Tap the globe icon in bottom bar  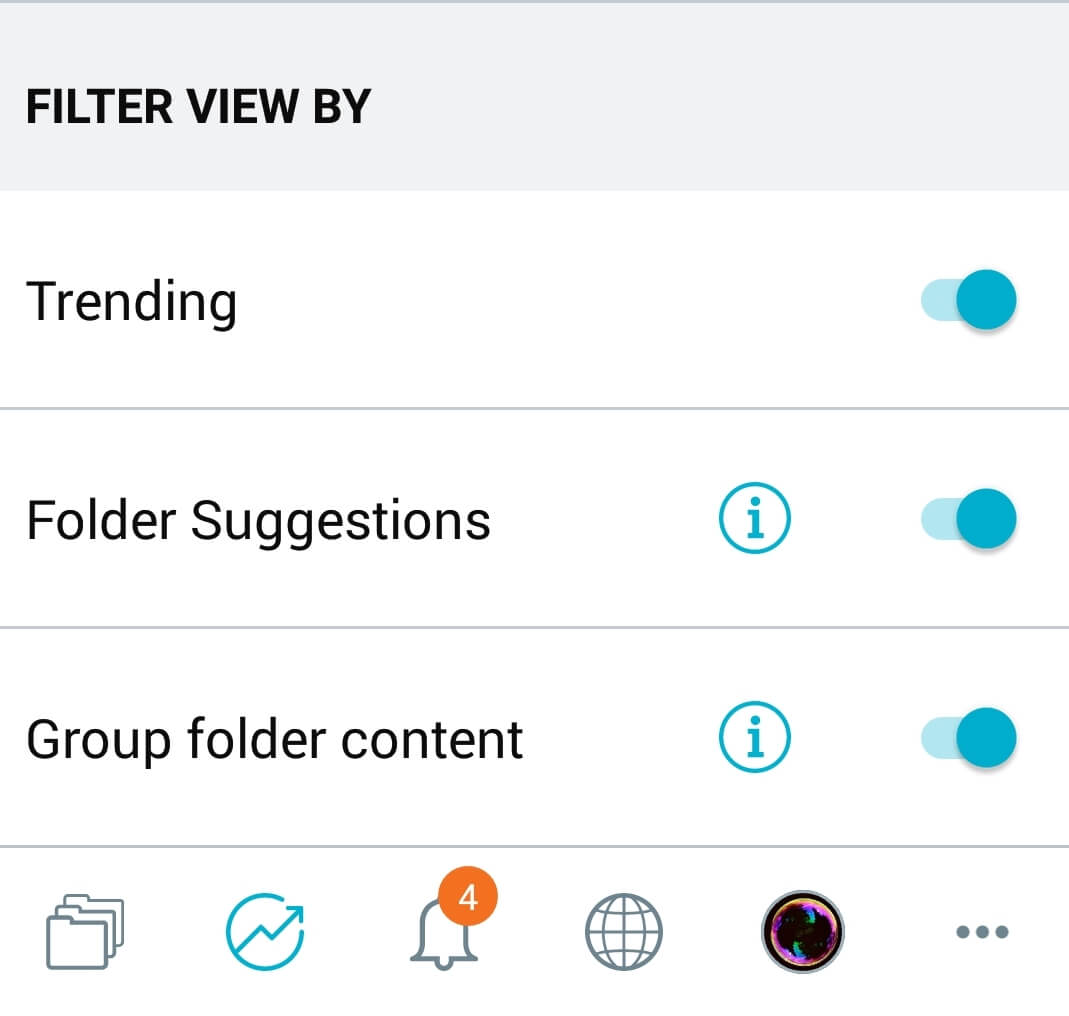pyautogui.click(x=624, y=931)
